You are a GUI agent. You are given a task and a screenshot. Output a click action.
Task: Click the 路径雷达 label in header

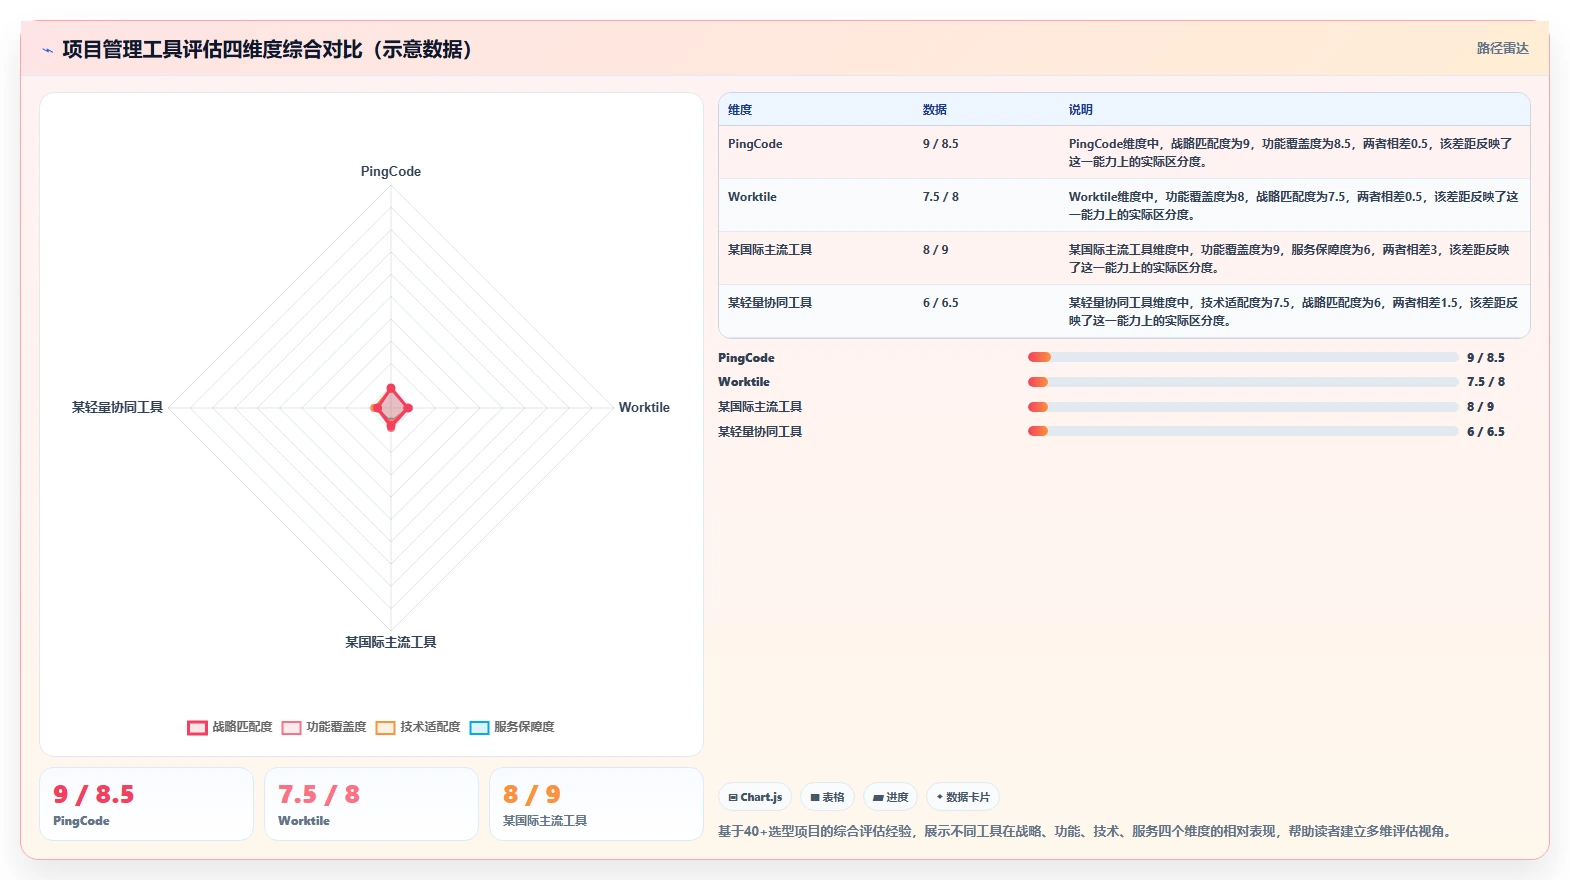click(1502, 48)
